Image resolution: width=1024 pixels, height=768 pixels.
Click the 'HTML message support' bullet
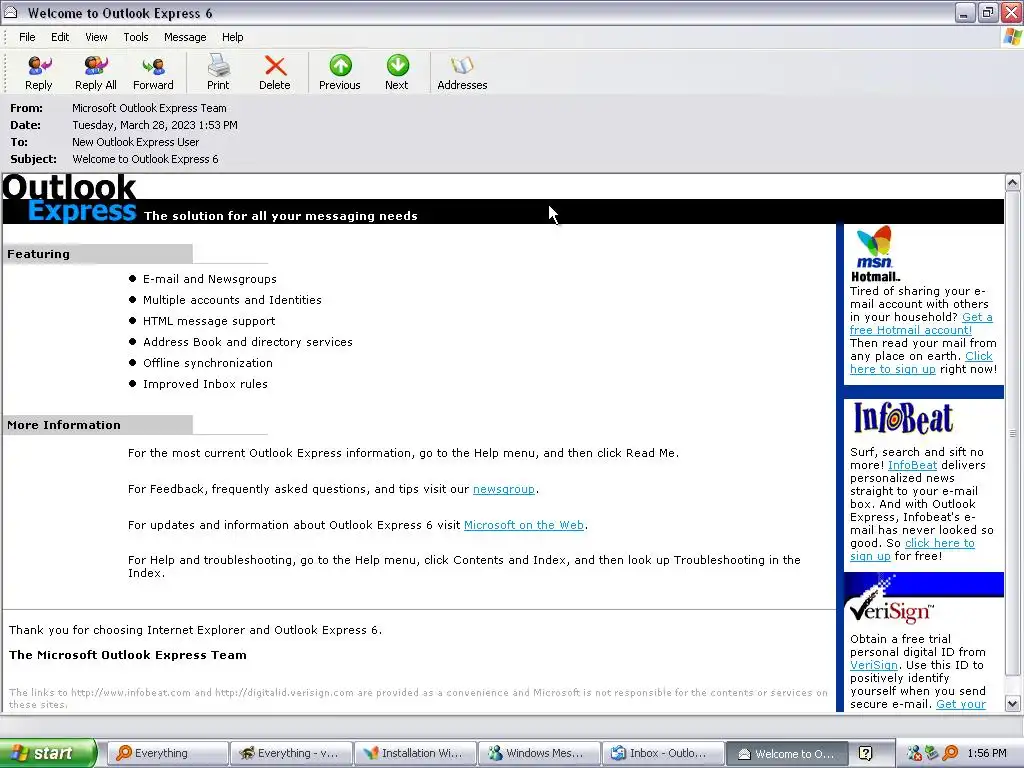(209, 321)
